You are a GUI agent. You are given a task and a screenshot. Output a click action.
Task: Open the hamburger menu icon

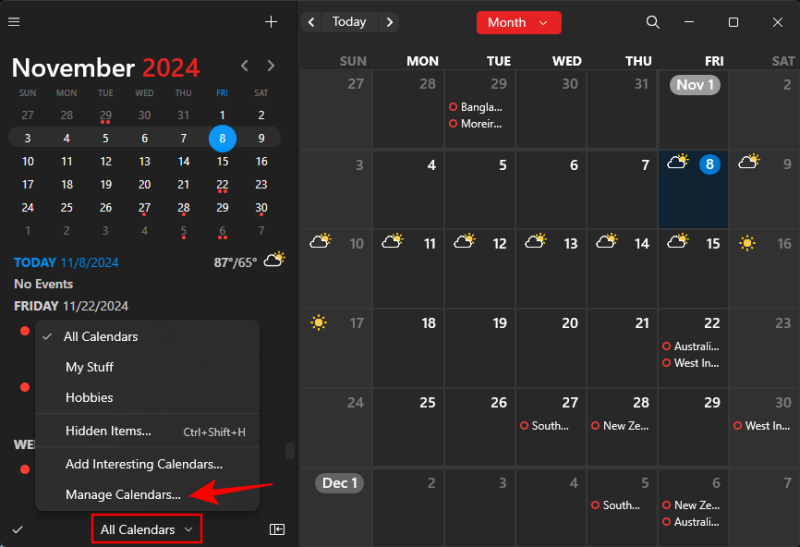[14, 22]
